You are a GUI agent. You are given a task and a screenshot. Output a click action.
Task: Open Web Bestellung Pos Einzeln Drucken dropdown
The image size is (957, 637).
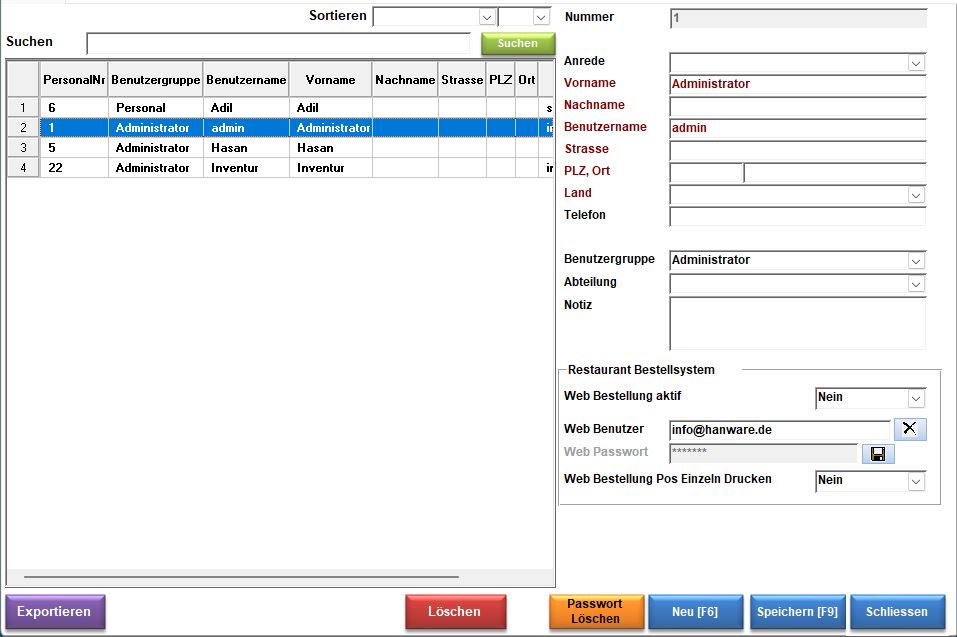pyautogui.click(x=915, y=481)
